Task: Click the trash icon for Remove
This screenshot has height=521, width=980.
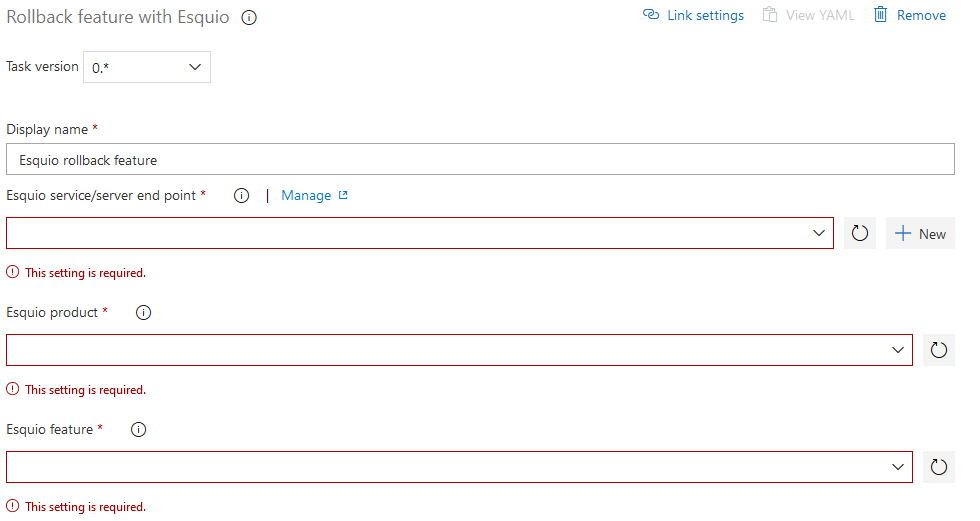Action: pyautogui.click(x=880, y=15)
